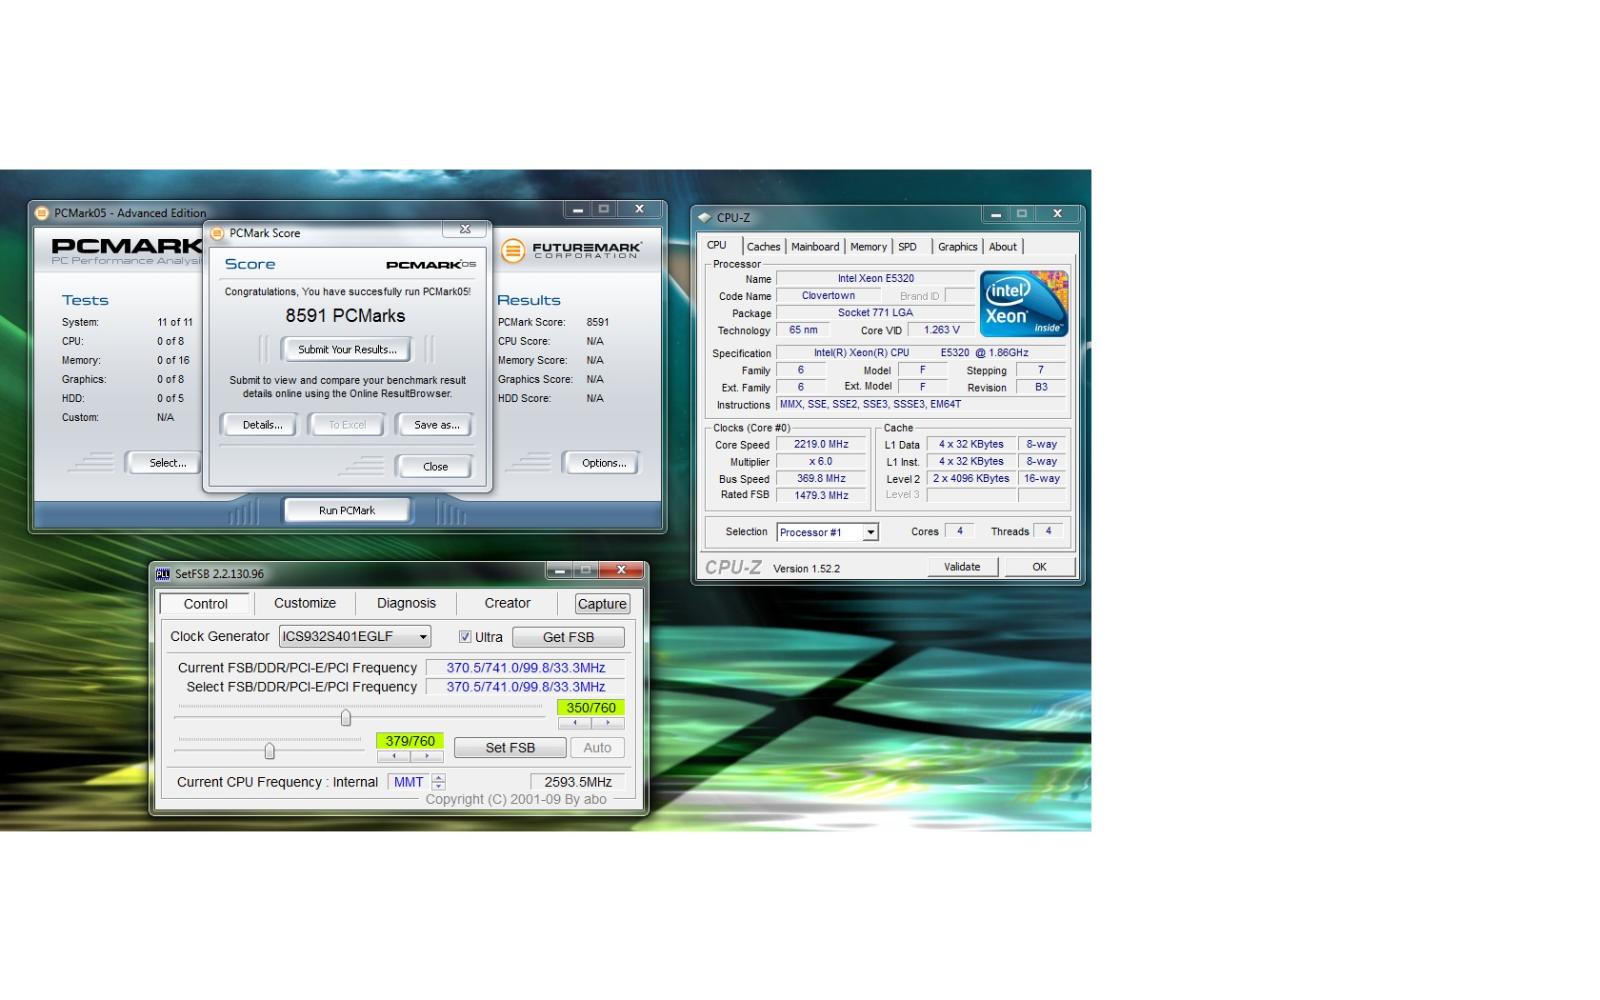Click the Details button in PCMark Score
1600x1000 pixels.
click(262, 425)
